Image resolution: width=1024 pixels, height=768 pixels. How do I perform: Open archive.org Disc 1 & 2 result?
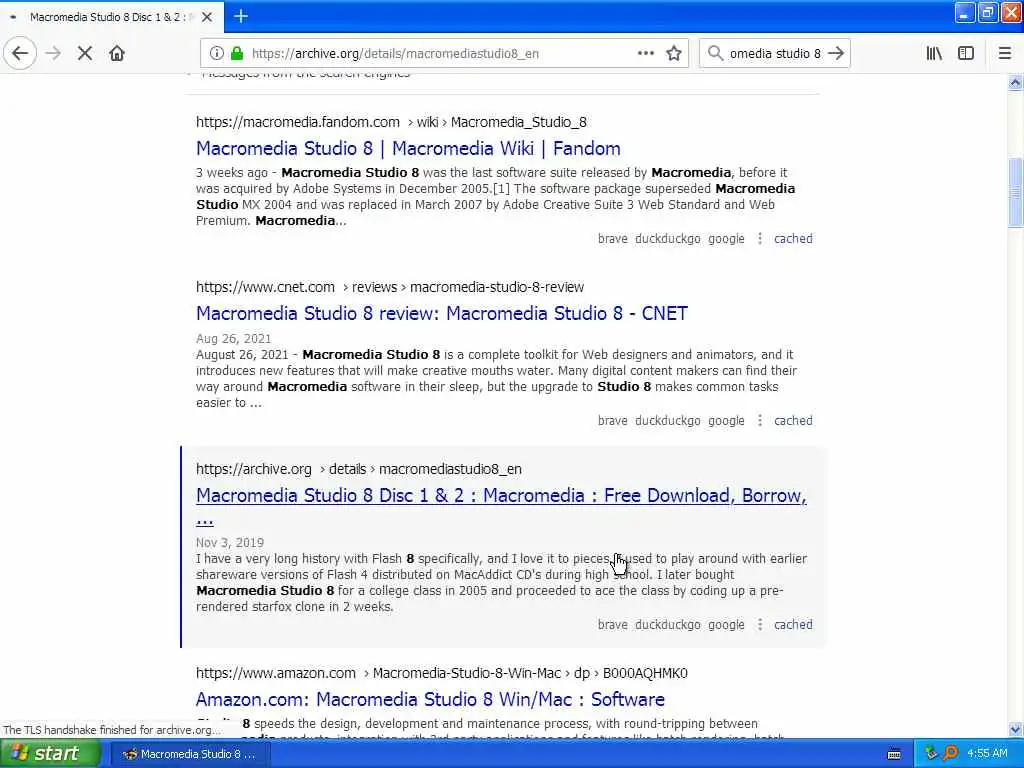(501, 496)
